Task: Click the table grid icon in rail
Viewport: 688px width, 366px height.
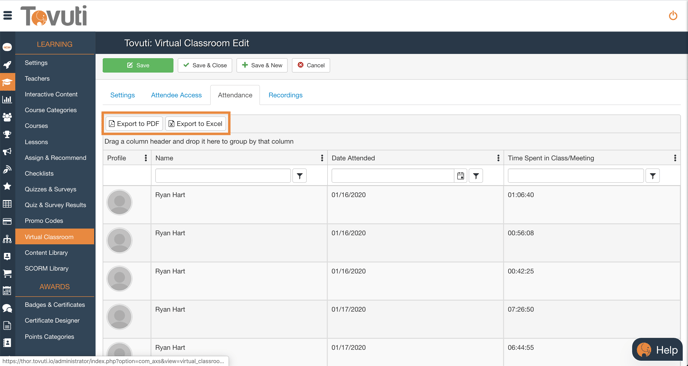Action: pos(7,204)
